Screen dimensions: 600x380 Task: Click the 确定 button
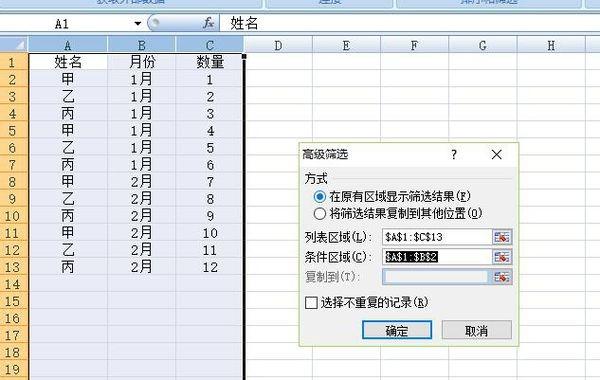pyautogui.click(x=397, y=330)
